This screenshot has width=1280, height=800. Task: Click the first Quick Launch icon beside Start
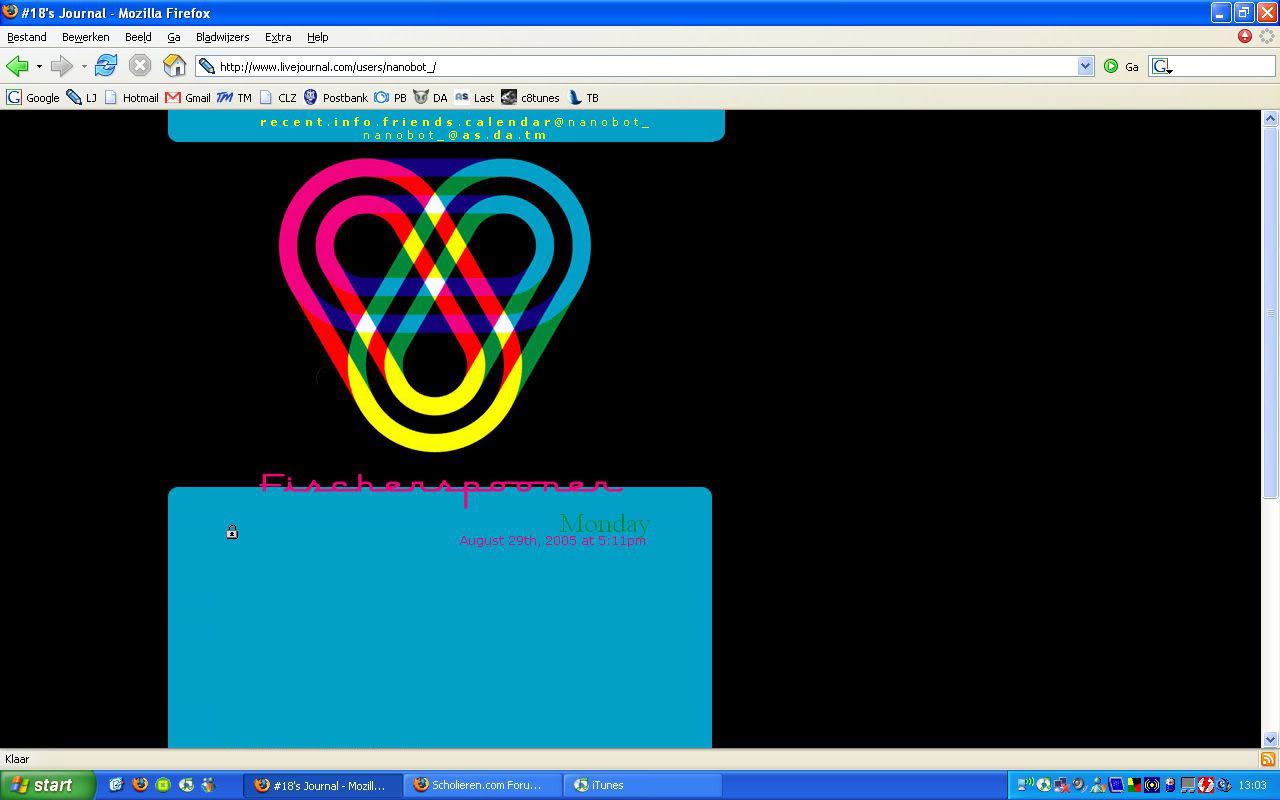click(116, 785)
